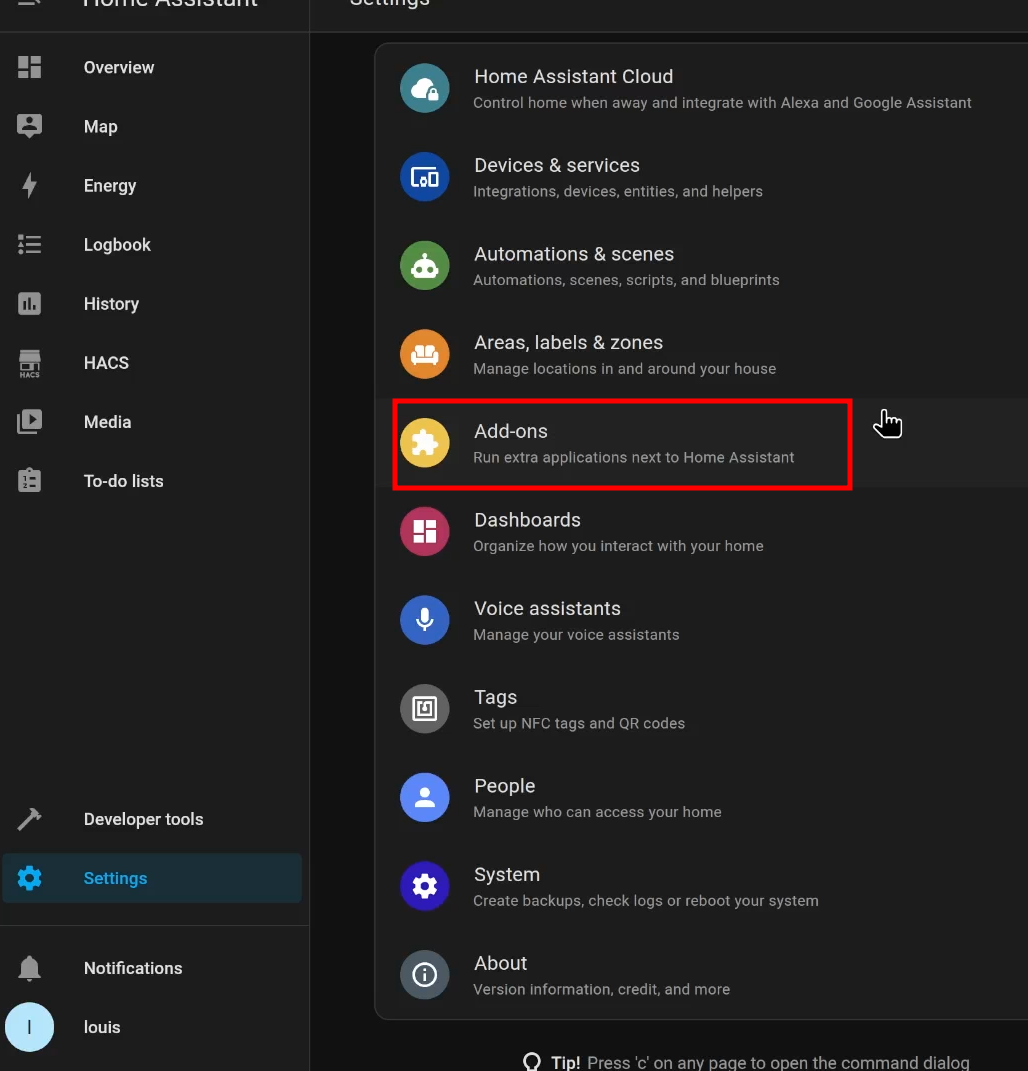
Task: Open the Overview dashboard icon
Action: (x=29, y=67)
